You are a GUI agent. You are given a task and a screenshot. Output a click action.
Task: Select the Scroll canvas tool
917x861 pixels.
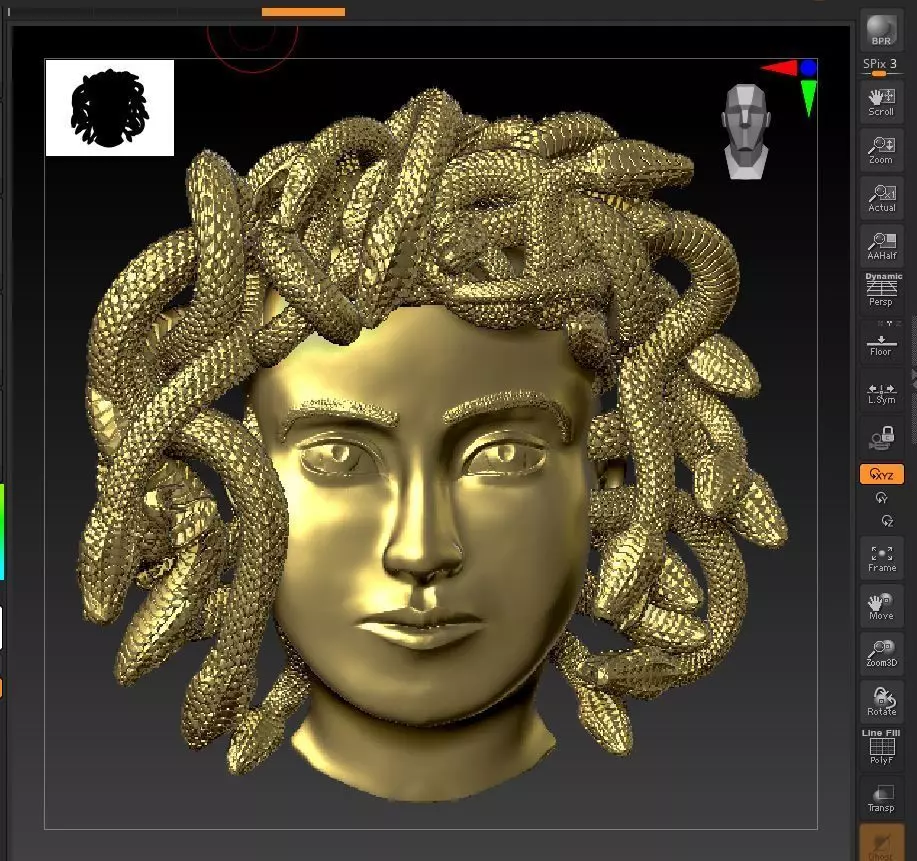881,102
